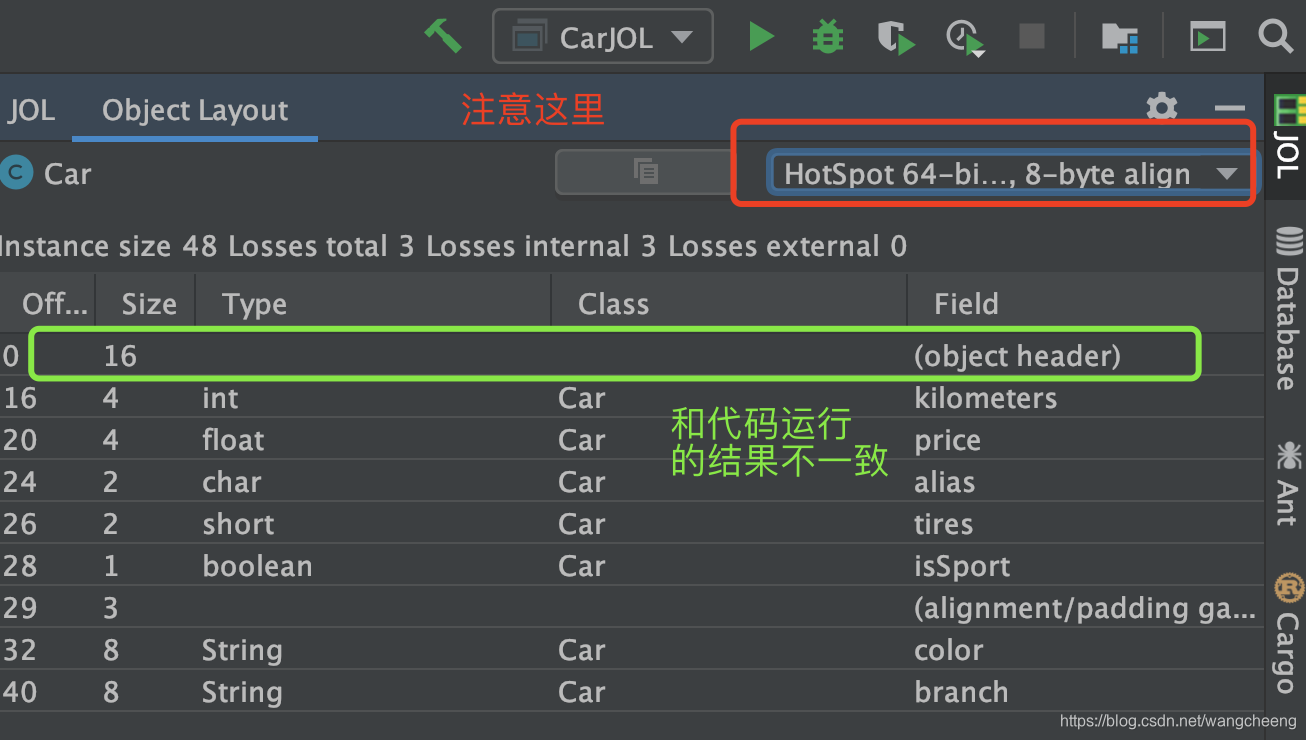Open the Database side tool window
1306x740 pixels.
(x=1288, y=308)
